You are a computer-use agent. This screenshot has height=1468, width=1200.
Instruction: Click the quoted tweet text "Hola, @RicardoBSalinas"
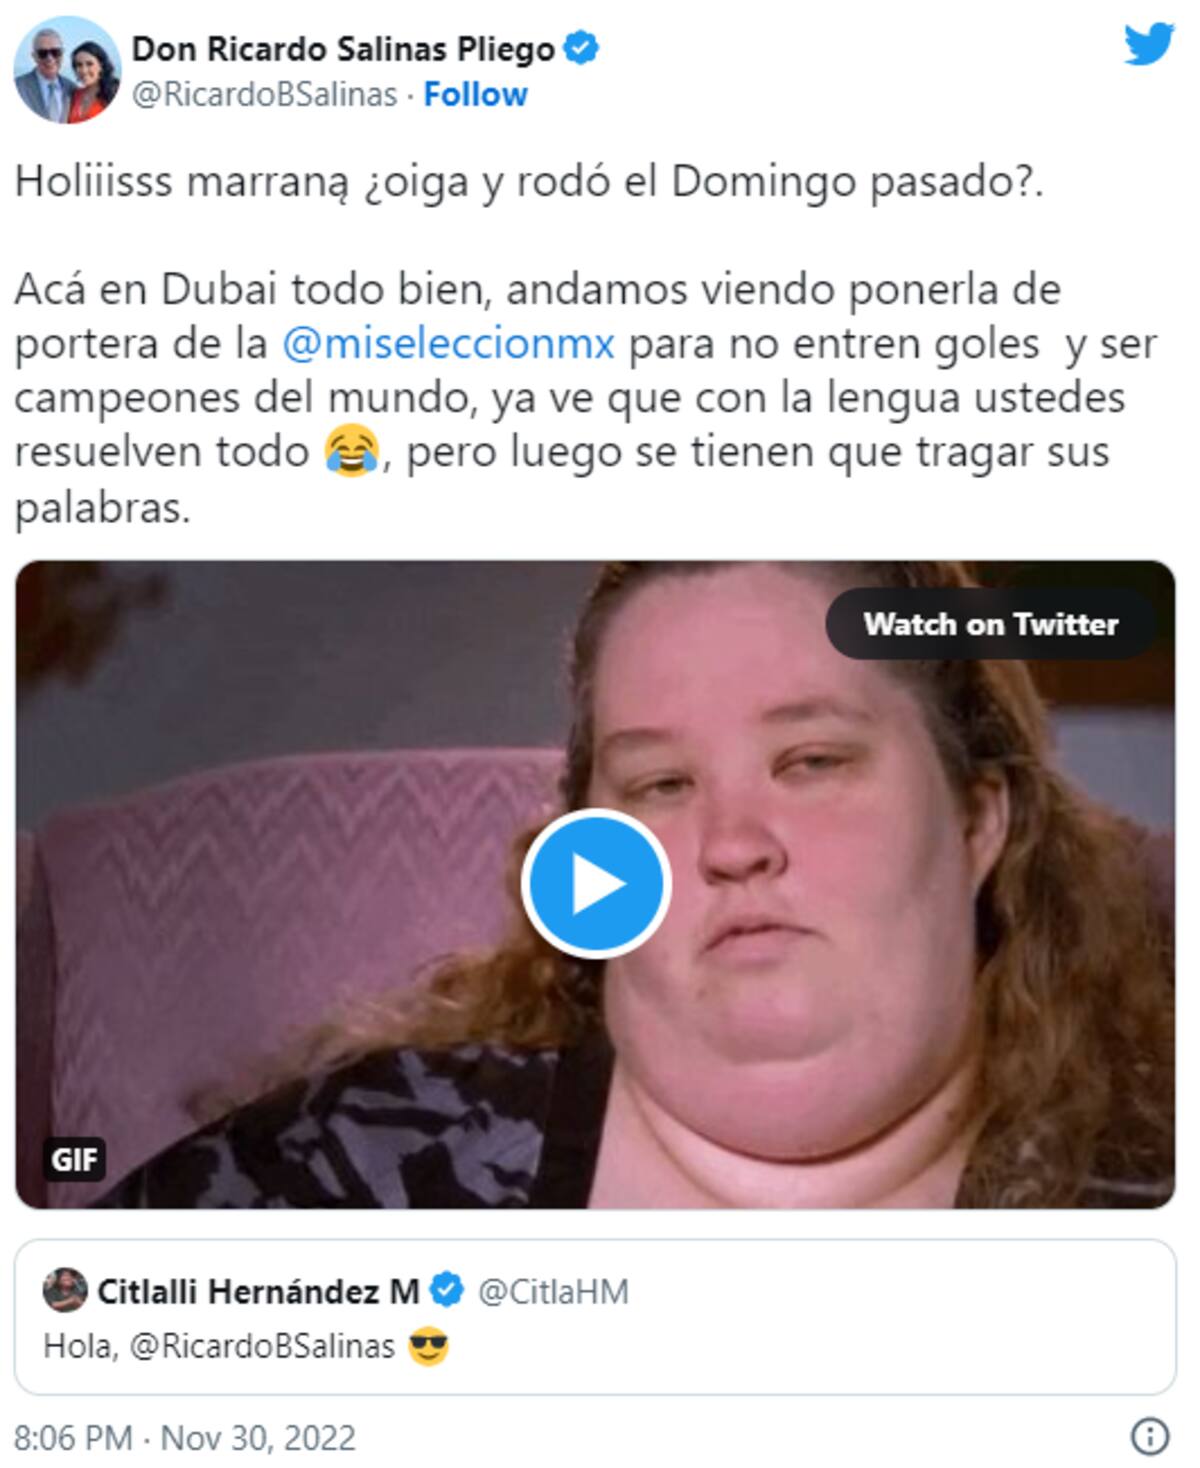[219, 1346]
